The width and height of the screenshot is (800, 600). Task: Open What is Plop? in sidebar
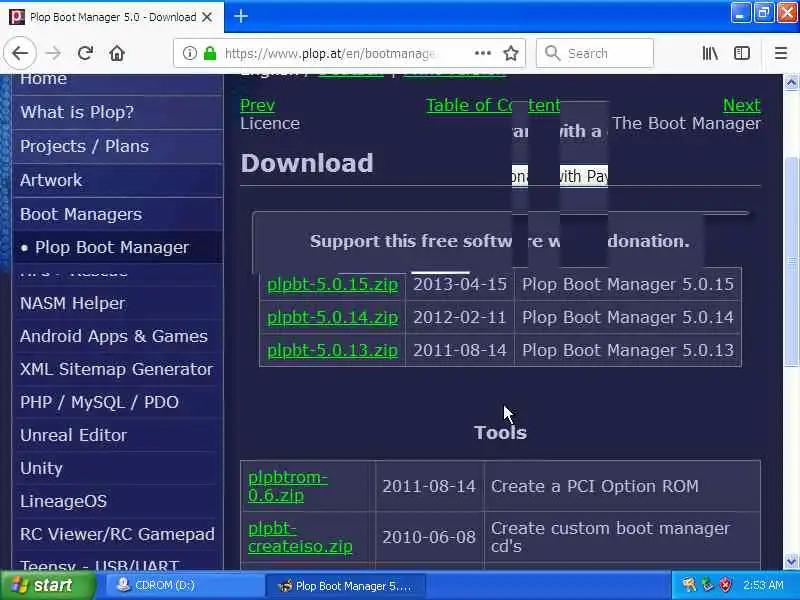pos(117,112)
